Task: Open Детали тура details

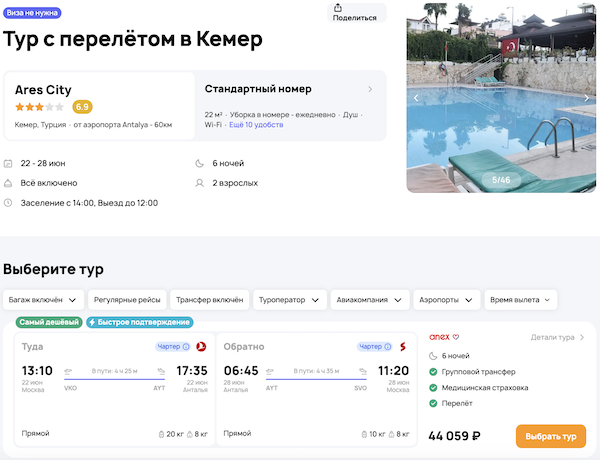Action: click(x=557, y=338)
